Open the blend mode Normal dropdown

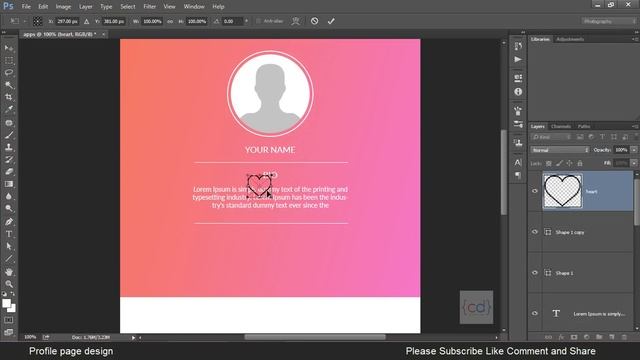(560, 150)
